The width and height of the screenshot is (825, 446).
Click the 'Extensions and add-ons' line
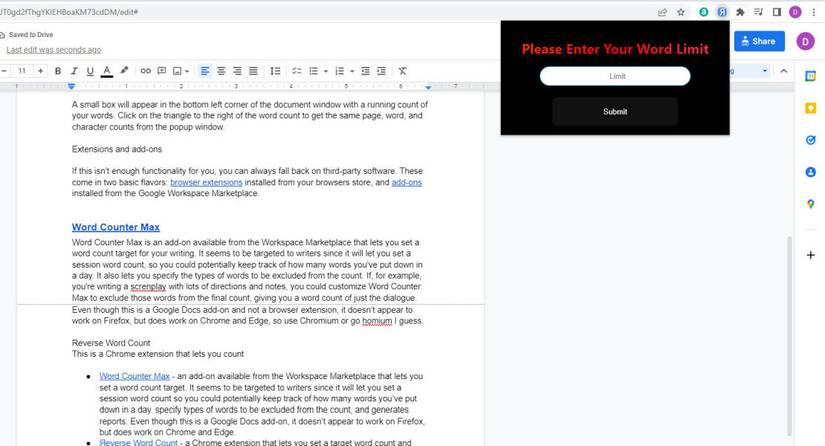pyautogui.click(x=117, y=149)
